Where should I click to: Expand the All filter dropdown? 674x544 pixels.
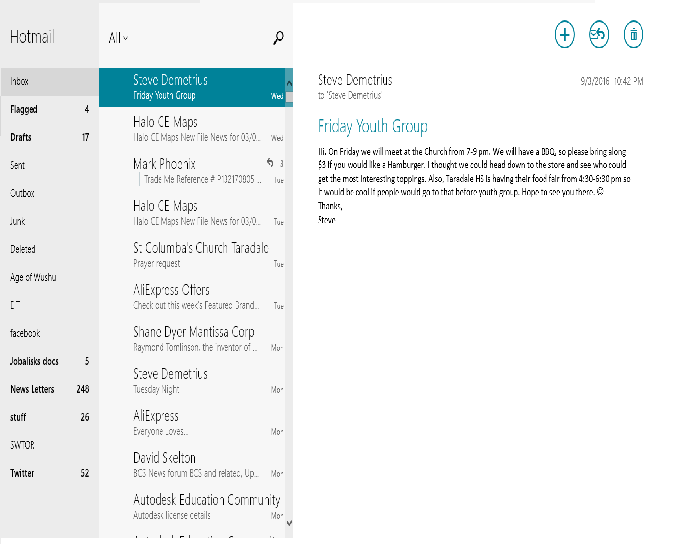[x=118, y=38]
